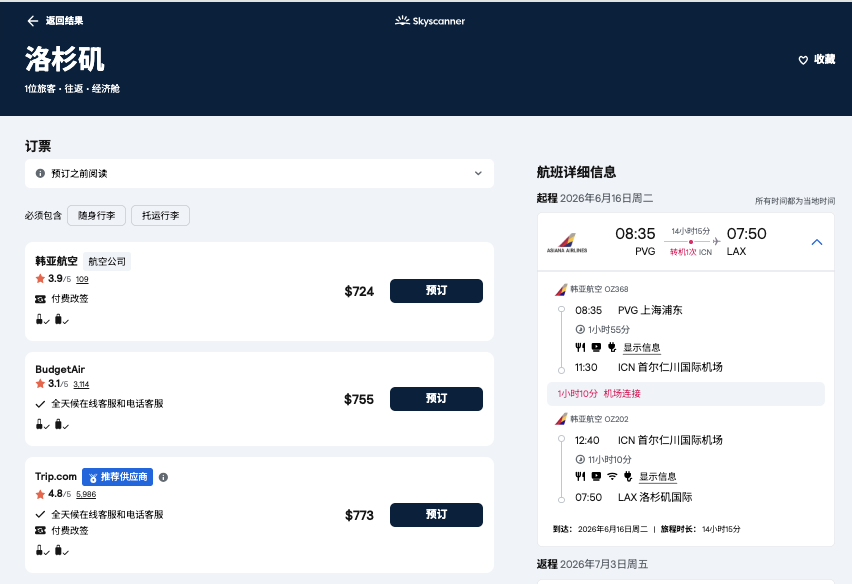Screen dimensions: 852x584
Task: Click the back arrow to return to results
Action: tap(33, 21)
